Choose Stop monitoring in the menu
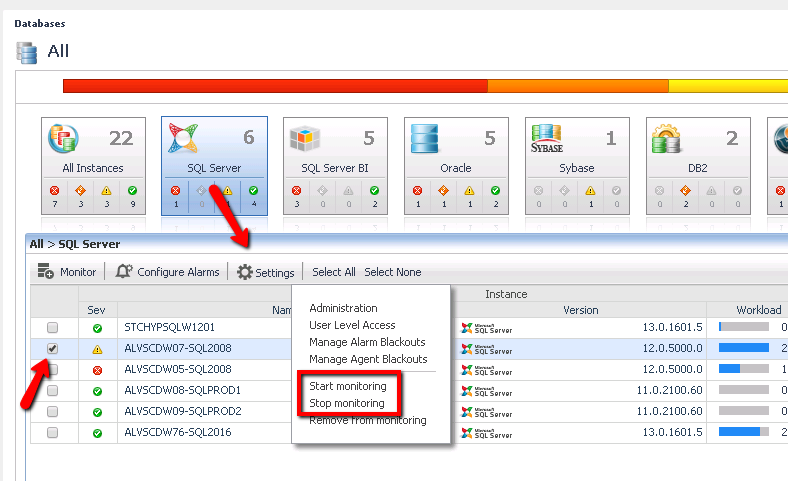The image size is (788, 481). point(347,403)
